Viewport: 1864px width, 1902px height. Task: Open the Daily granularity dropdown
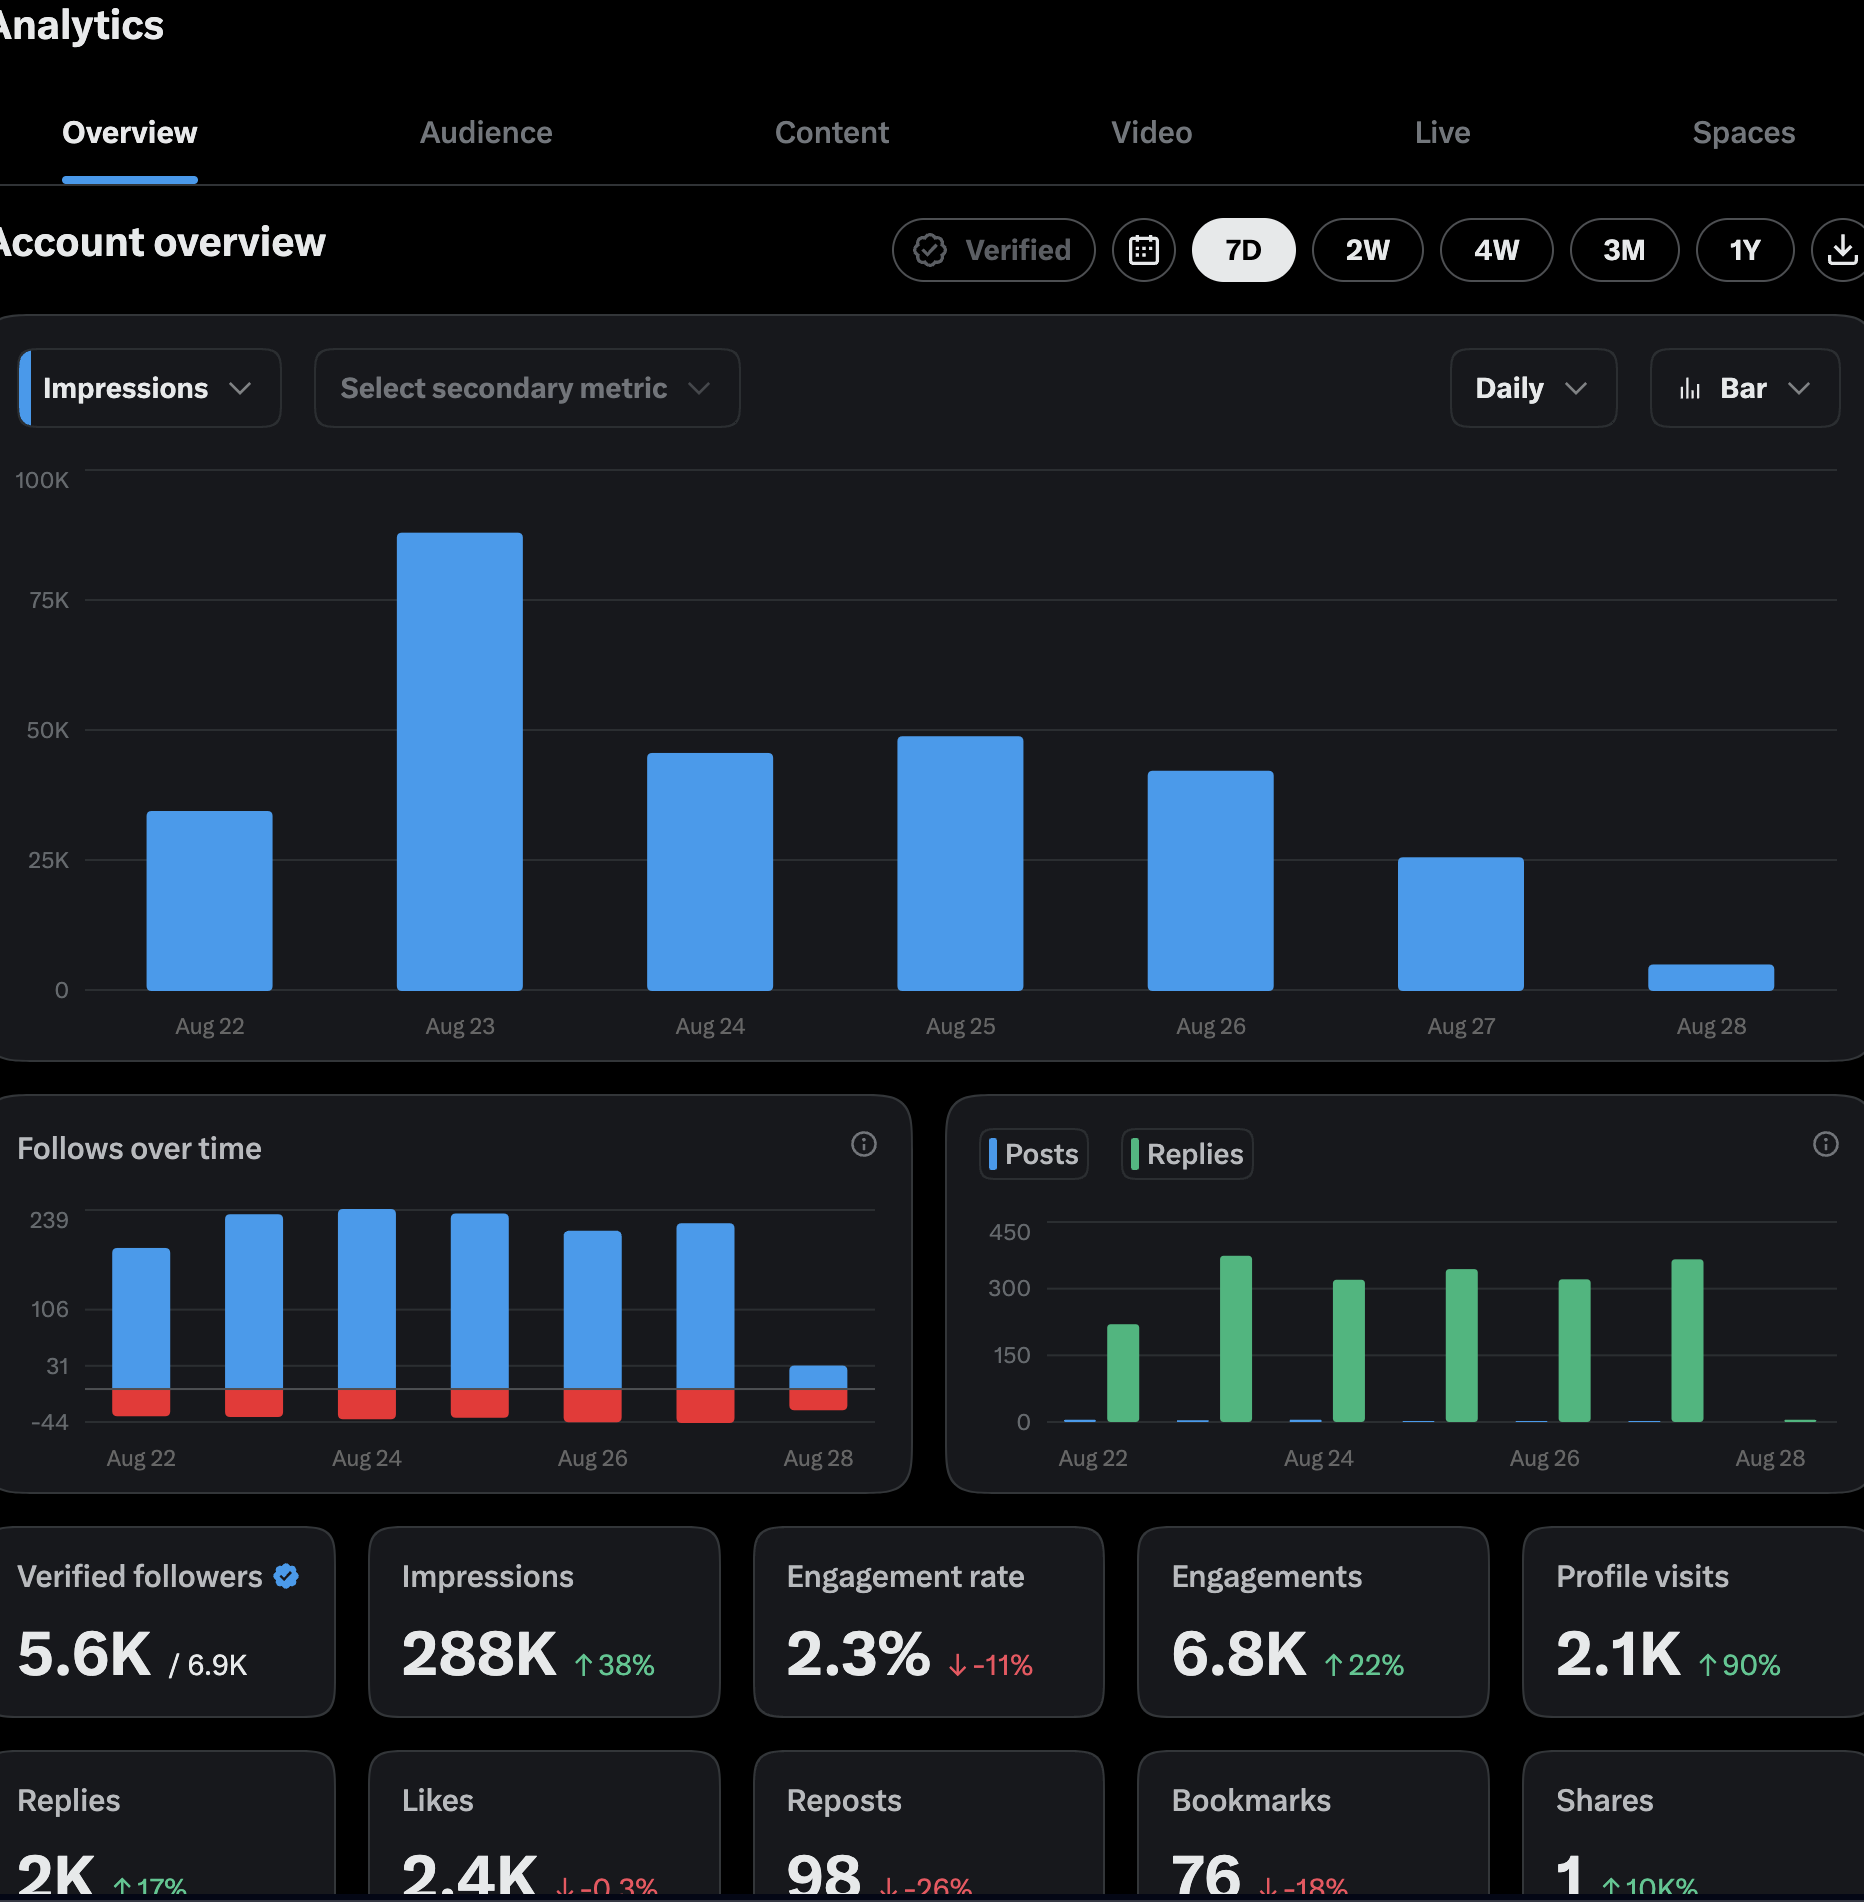tap(1533, 388)
